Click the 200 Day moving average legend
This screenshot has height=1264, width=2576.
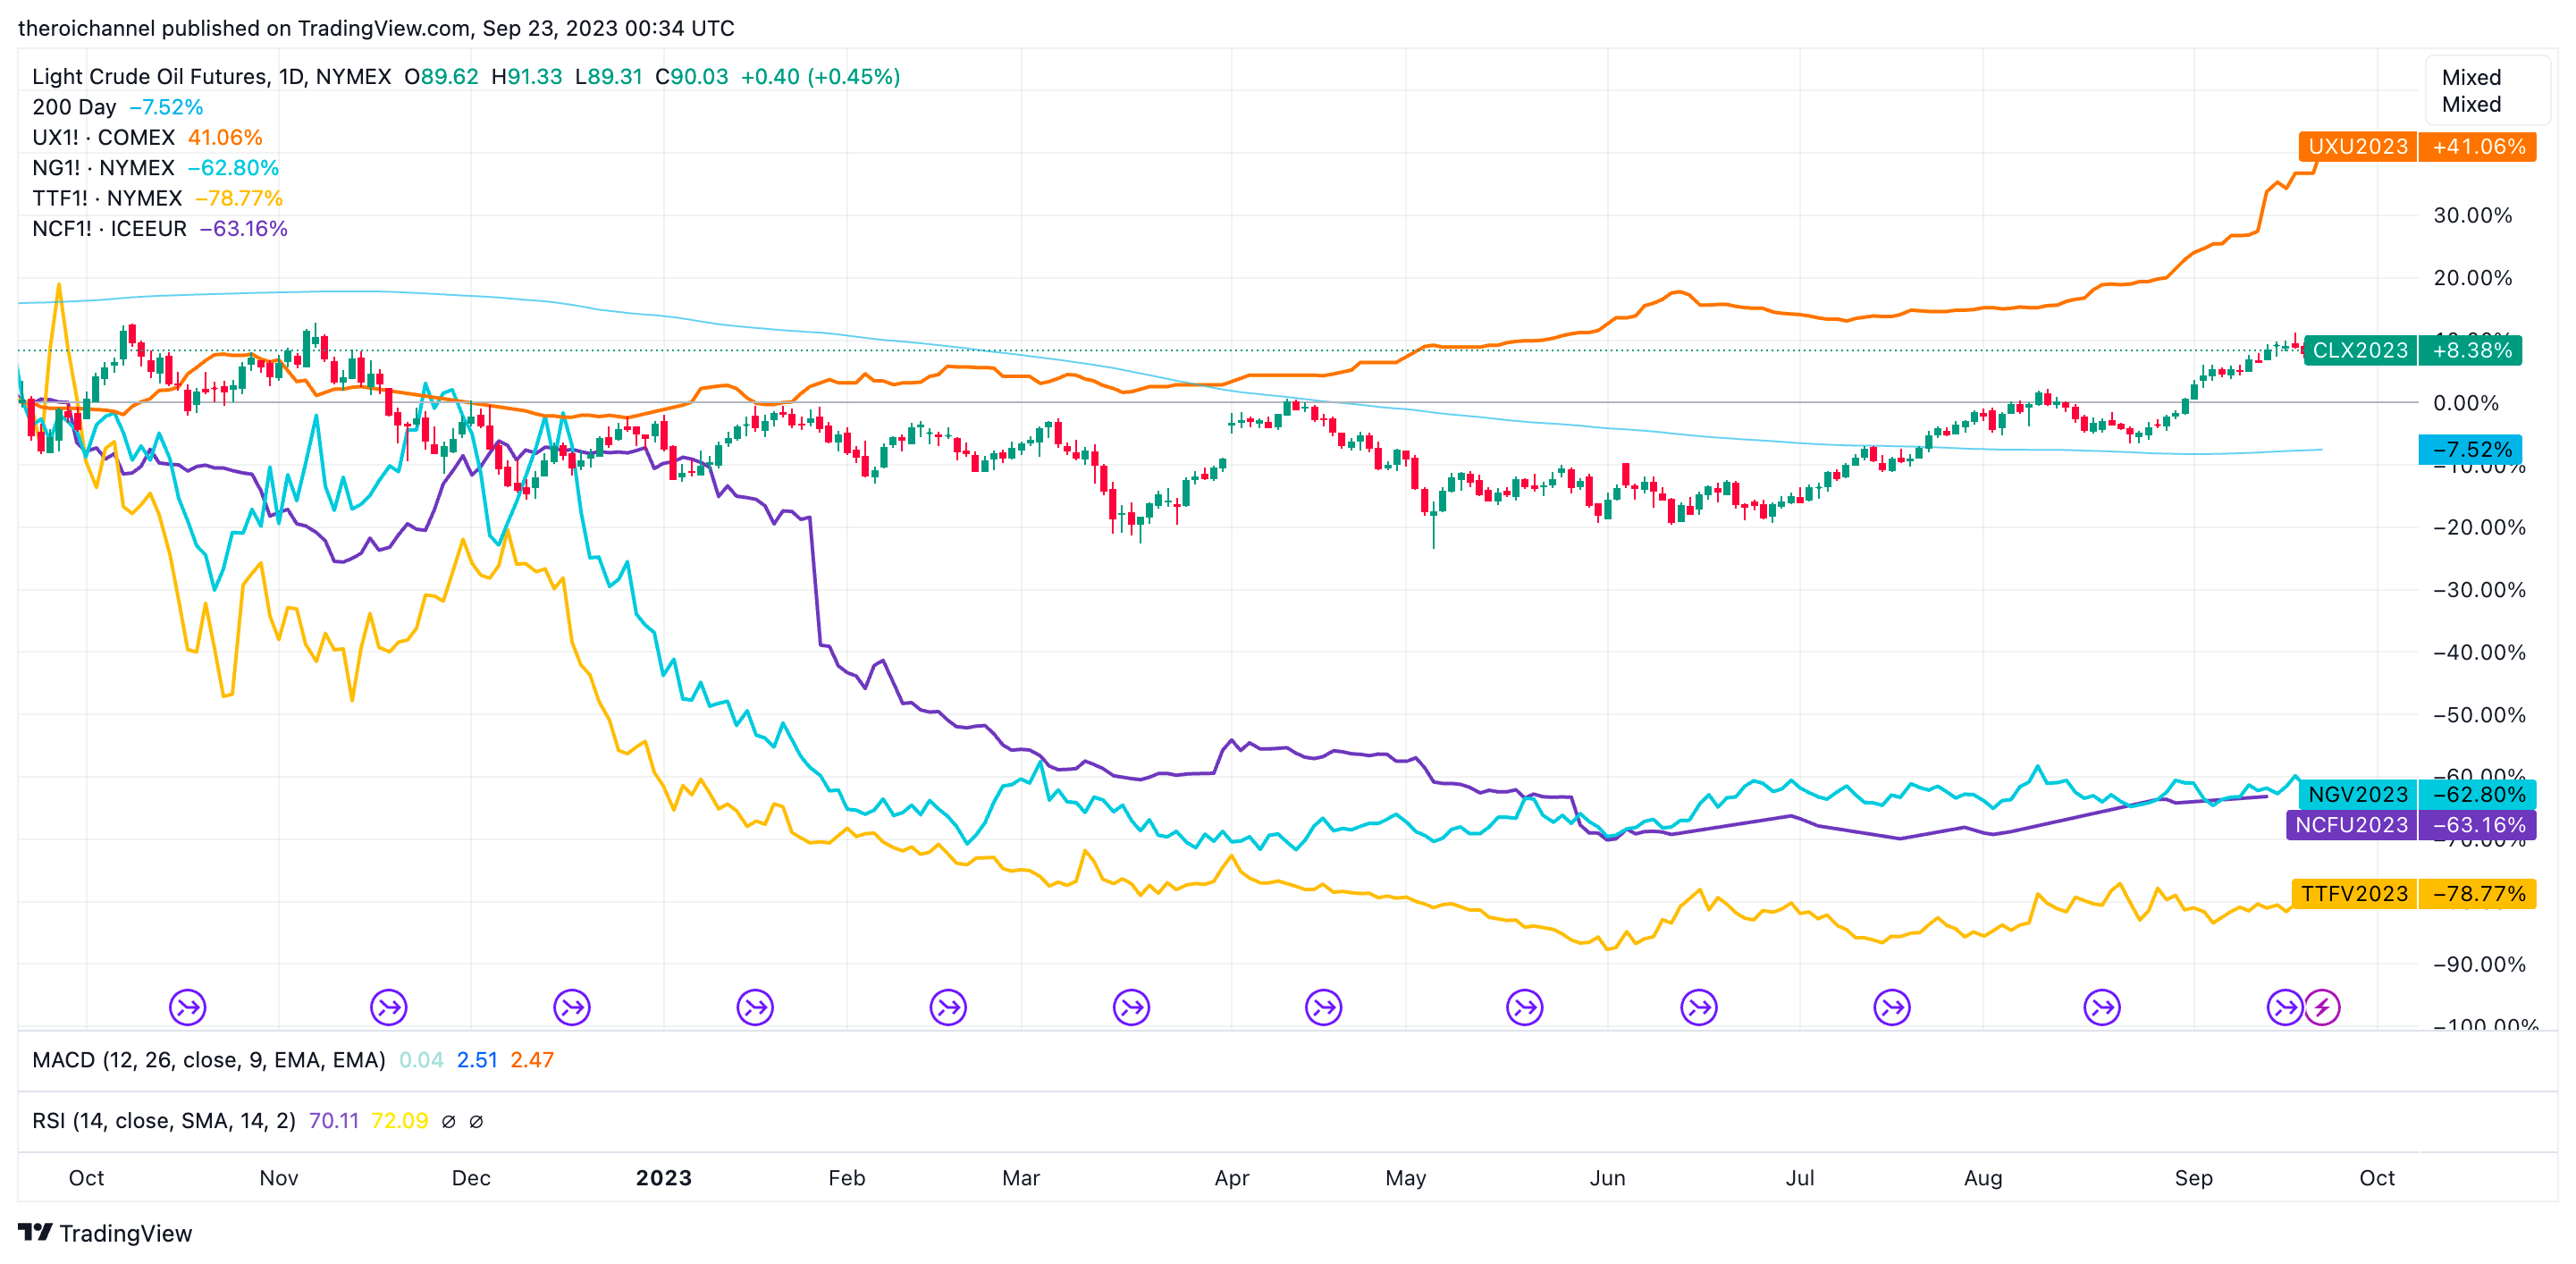(74, 107)
